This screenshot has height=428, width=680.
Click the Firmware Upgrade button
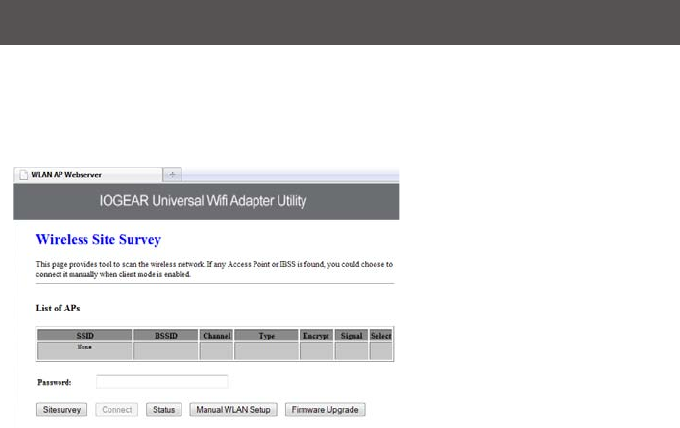[325, 410]
